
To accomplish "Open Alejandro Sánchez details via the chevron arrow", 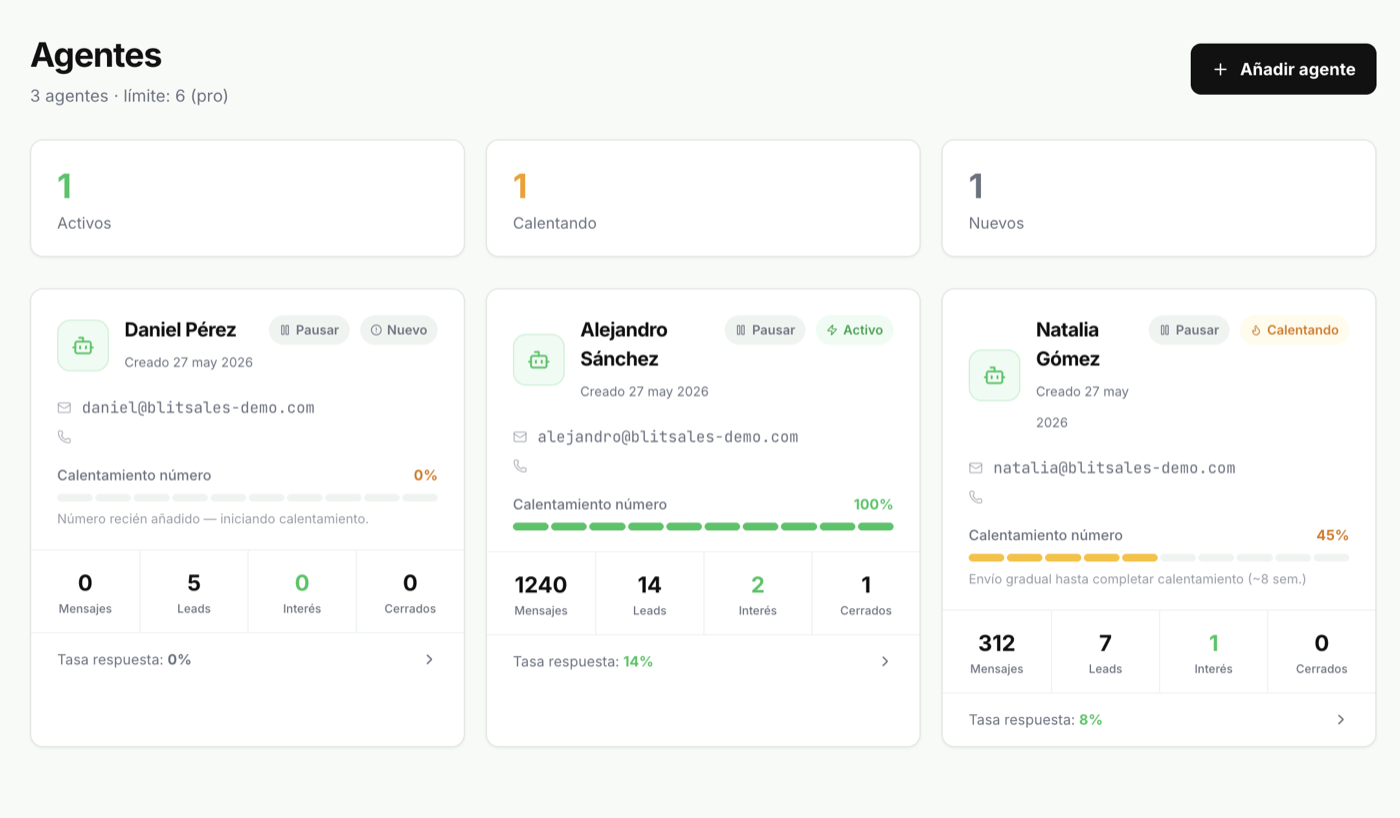I will click(x=885, y=661).
